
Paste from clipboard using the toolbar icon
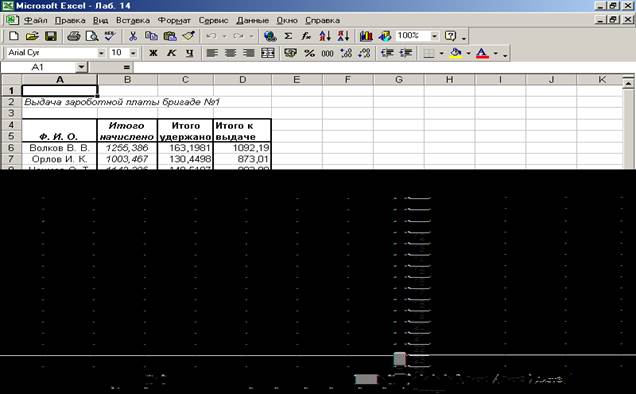click(170, 36)
